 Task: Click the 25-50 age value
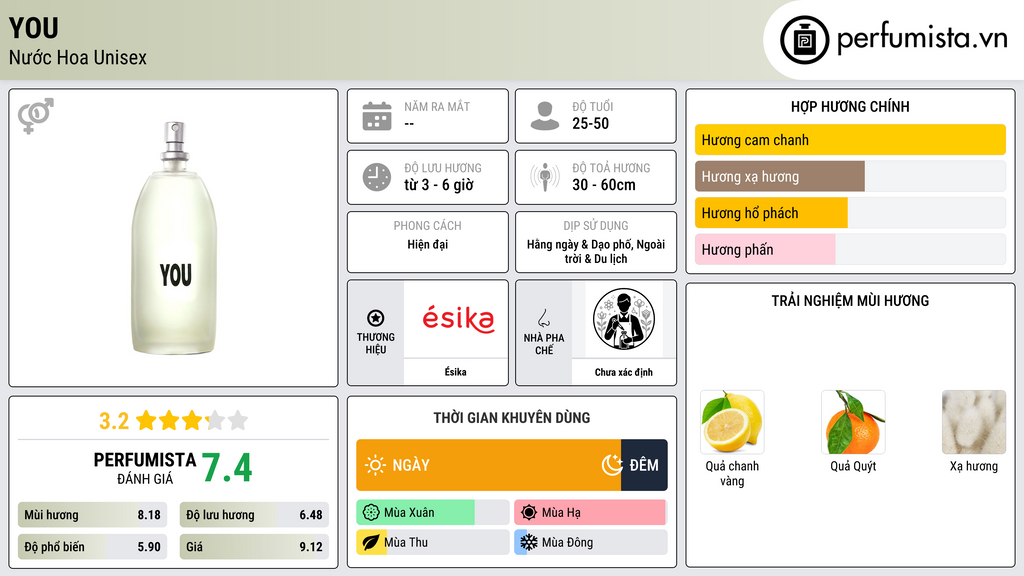pyautogui.click(x=590, y=123)
